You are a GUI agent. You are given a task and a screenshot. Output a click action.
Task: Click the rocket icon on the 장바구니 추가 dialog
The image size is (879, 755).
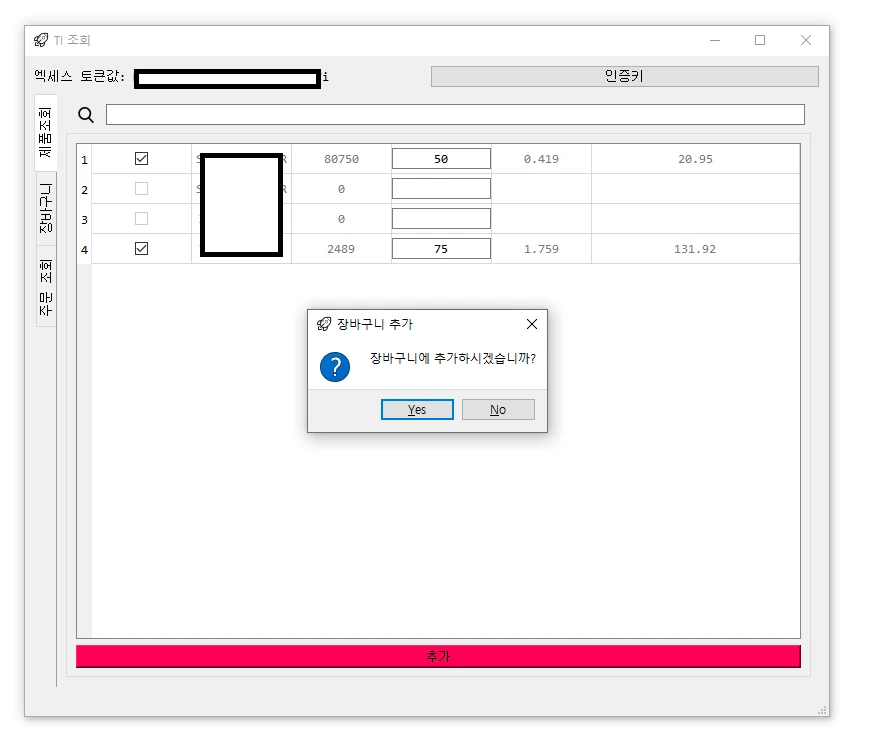322,324
